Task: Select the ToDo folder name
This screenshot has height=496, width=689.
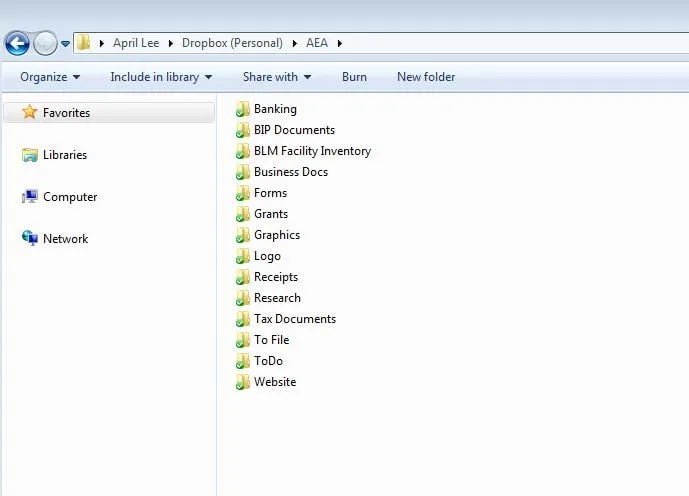Action: (x=268, y=361)
